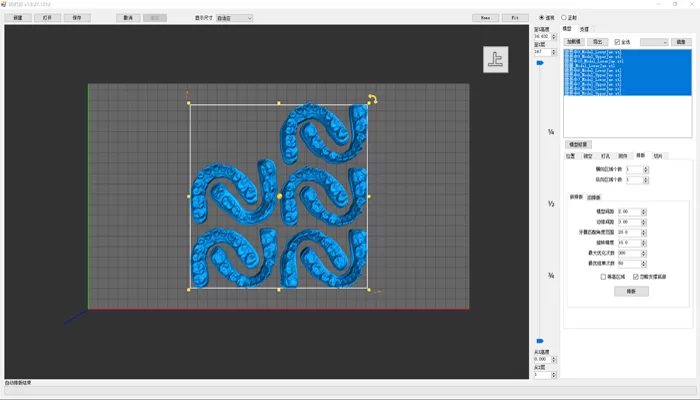The image size is (700, 400).
Task: Enable the 堆叠区域 checkbox
Action: click(603, 276)
